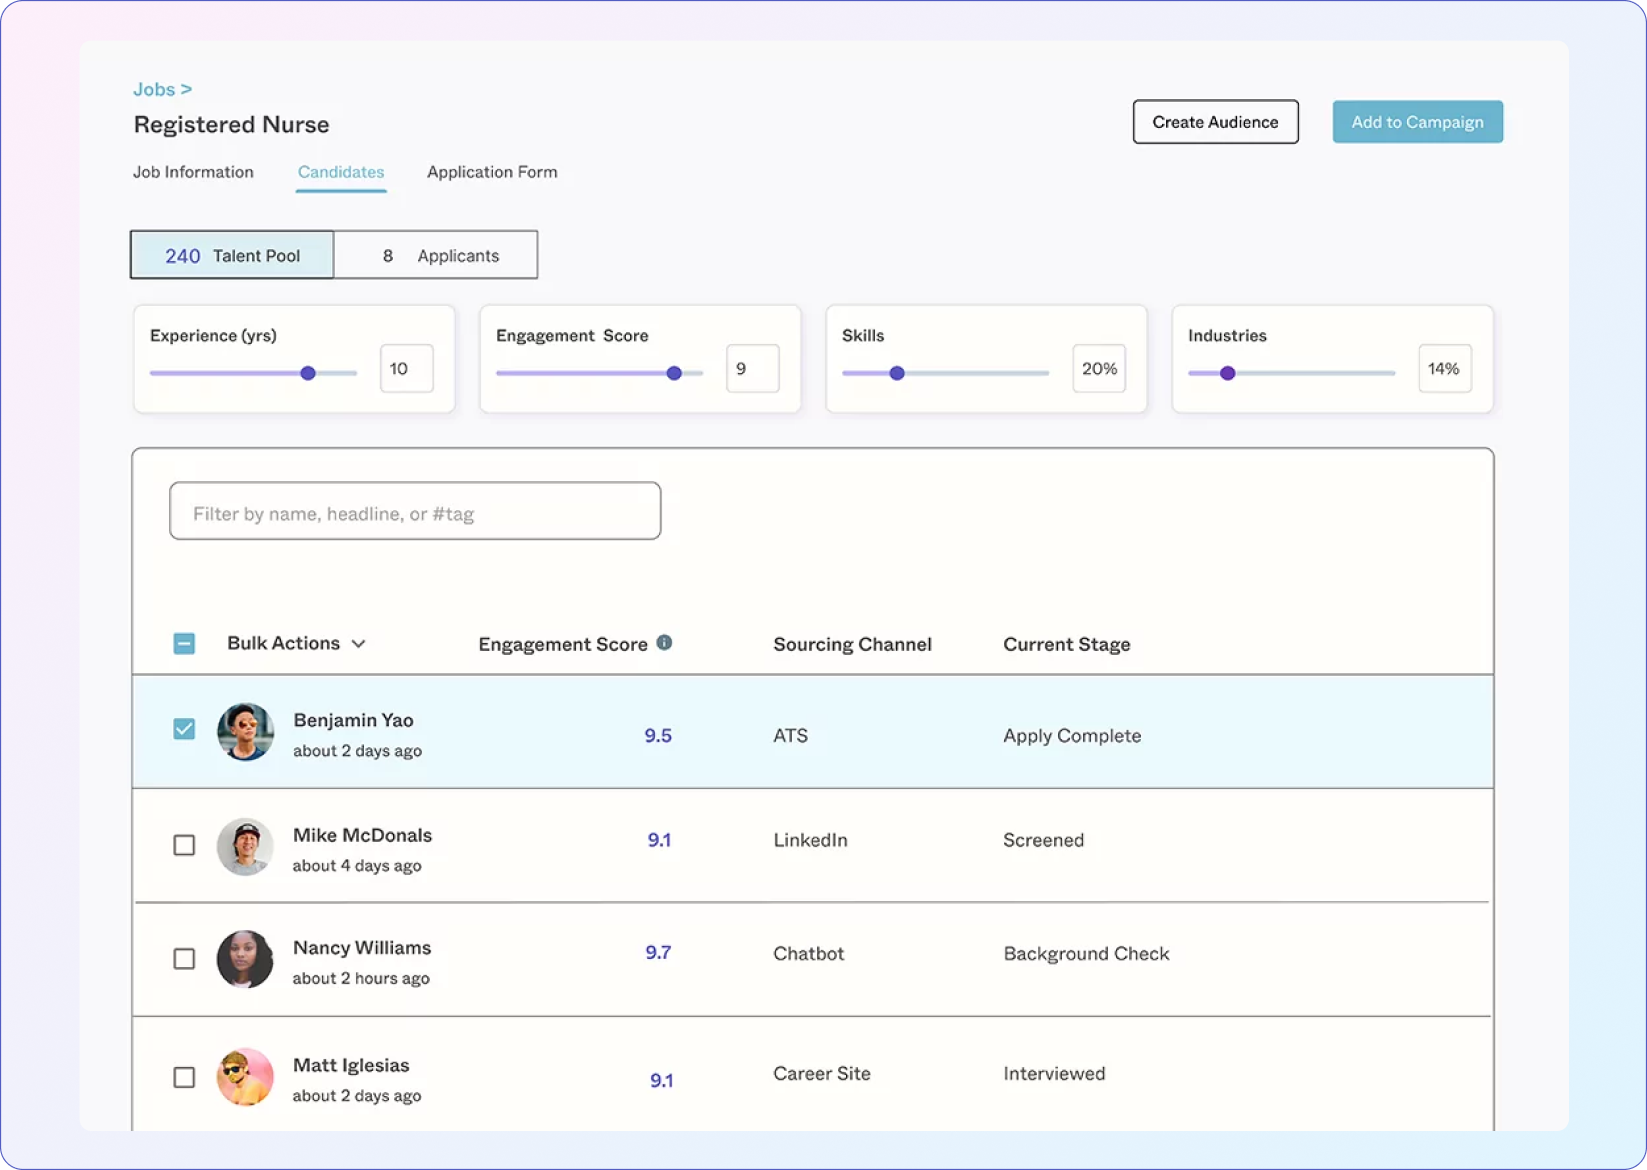Image resolution: width=1647 pixels, height=1170 pixels.
Task: Click the Career Site sourcing channel cell
Action: click(x=821, y=1073)
